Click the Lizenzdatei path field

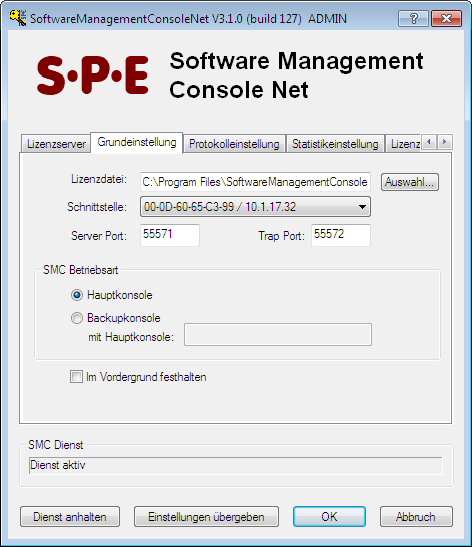[255, 182]
